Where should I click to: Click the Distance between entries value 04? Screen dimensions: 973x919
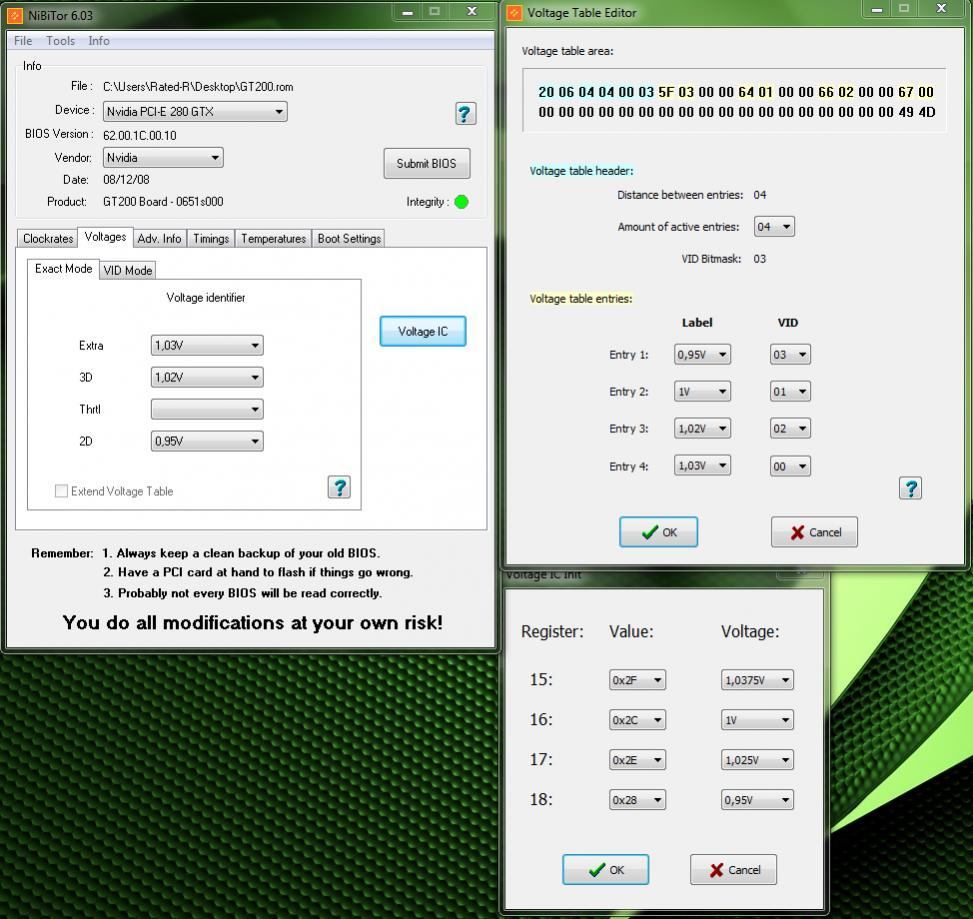[x=760, y=195]
